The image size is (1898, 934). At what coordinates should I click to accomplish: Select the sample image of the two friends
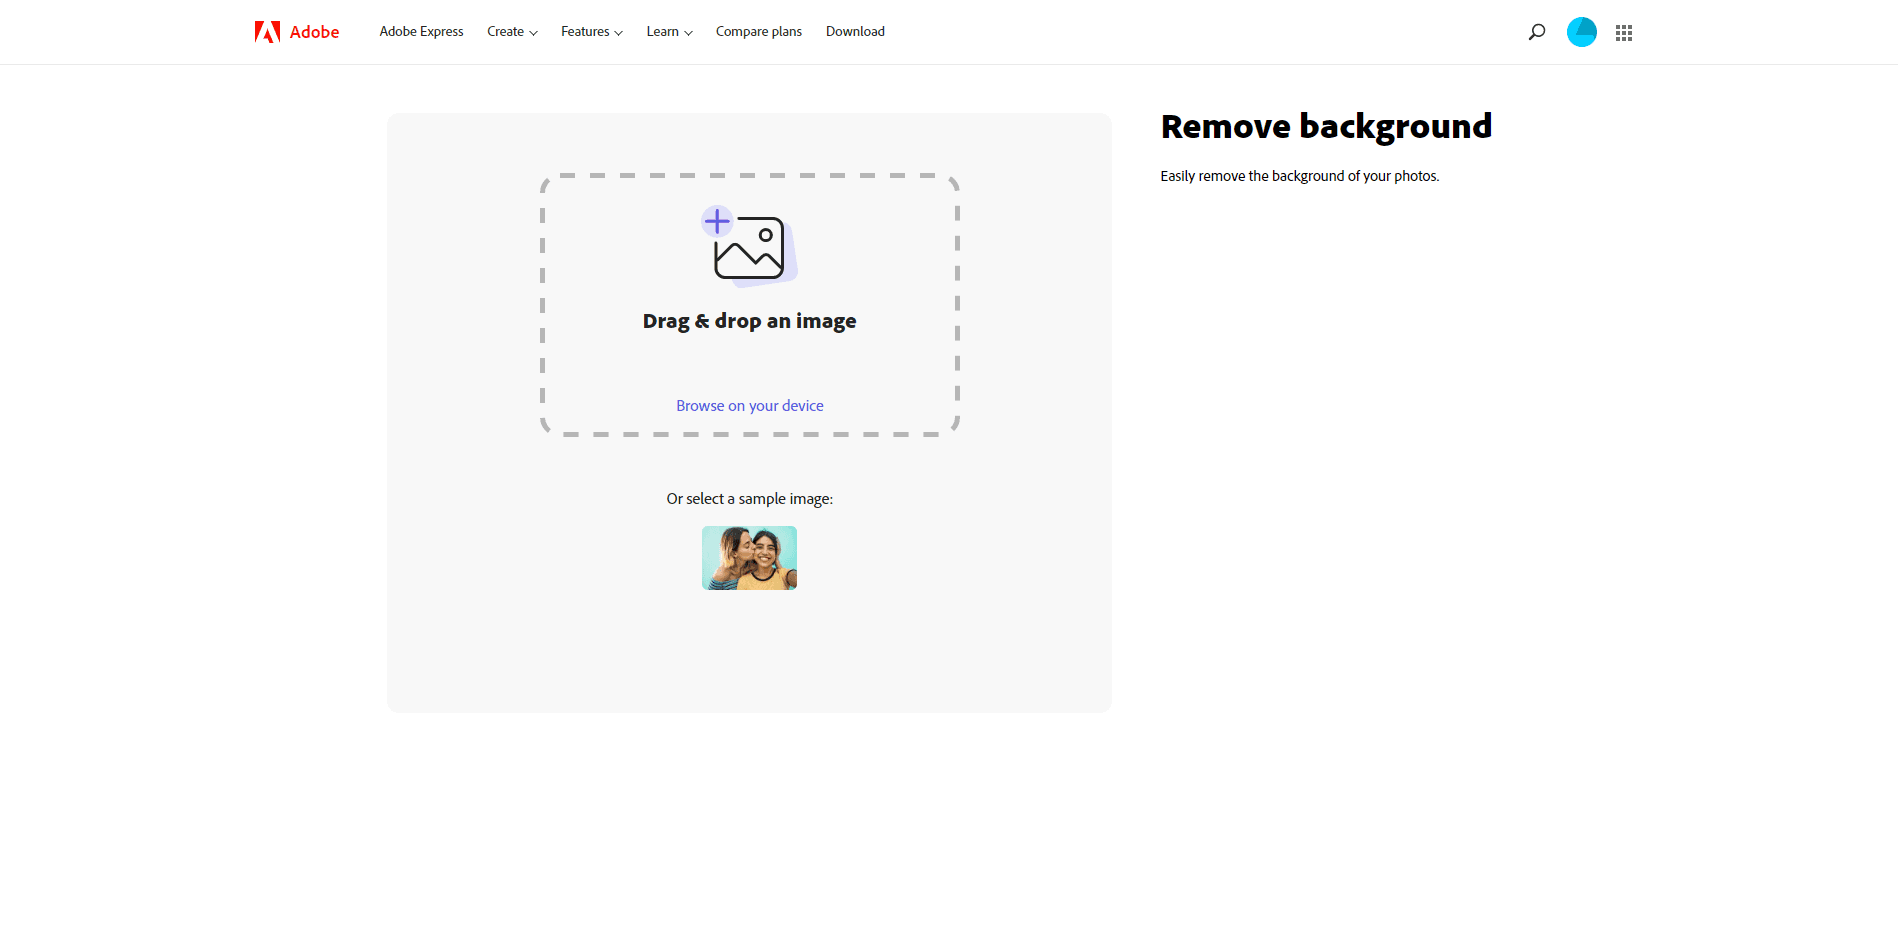749,557
